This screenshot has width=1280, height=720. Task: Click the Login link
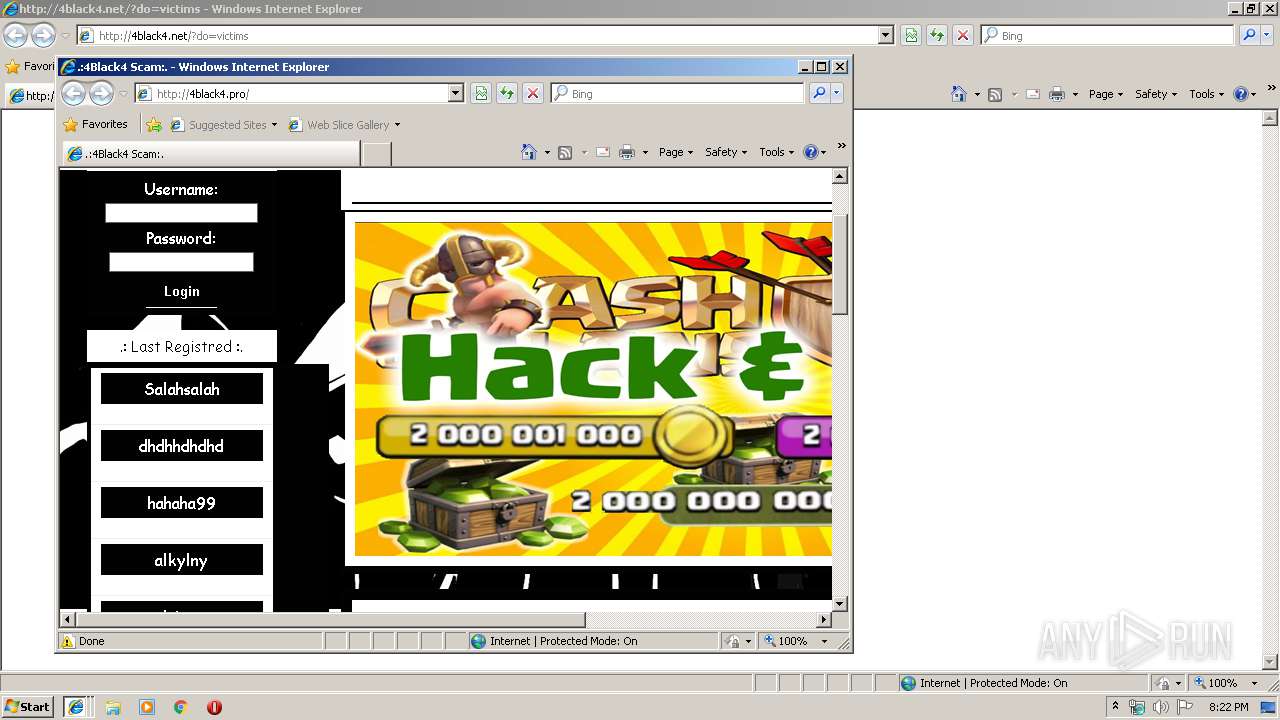click(181, 291)
